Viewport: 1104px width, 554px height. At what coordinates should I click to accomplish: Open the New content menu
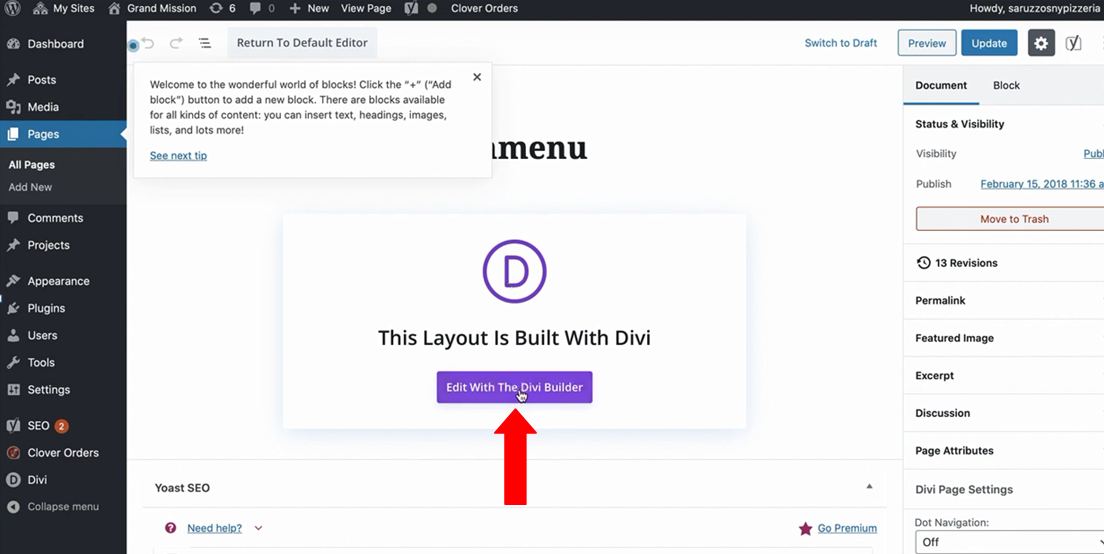(x=309, y=8)
